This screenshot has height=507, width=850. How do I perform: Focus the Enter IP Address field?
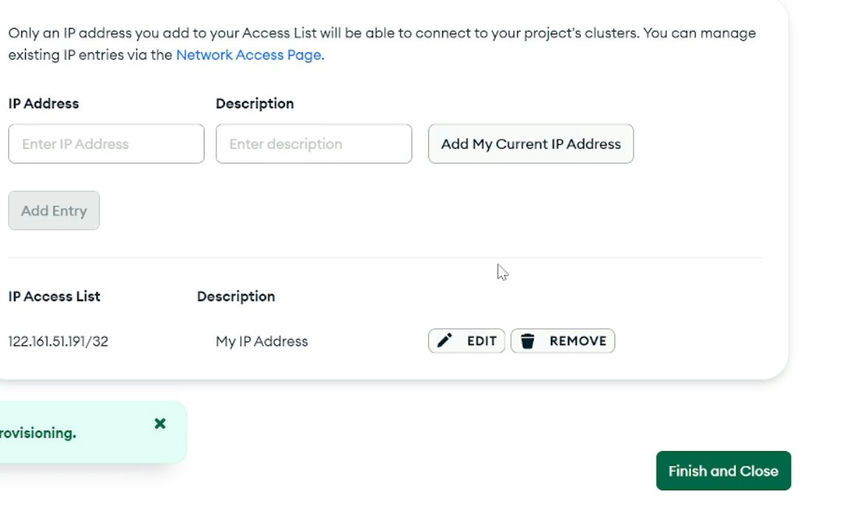[106, 144]
